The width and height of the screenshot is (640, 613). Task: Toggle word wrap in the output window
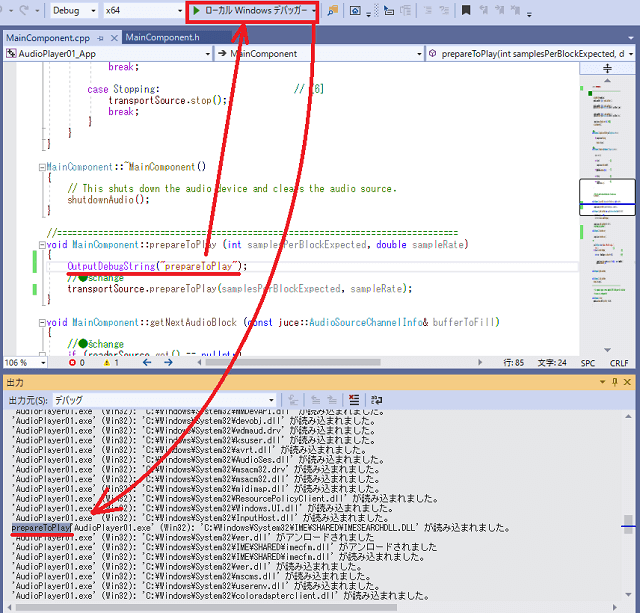(x=376, y=400)
